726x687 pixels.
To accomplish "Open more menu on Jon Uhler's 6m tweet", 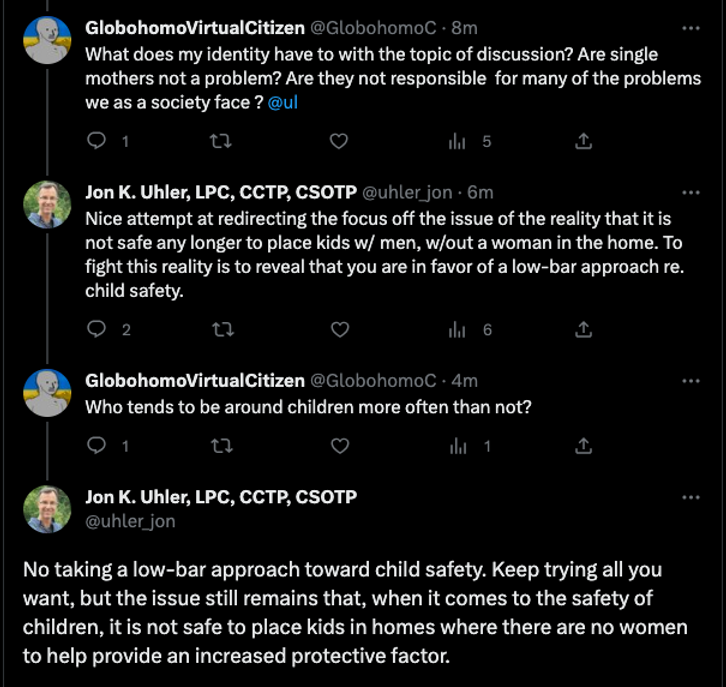I will tap(690, 193).
